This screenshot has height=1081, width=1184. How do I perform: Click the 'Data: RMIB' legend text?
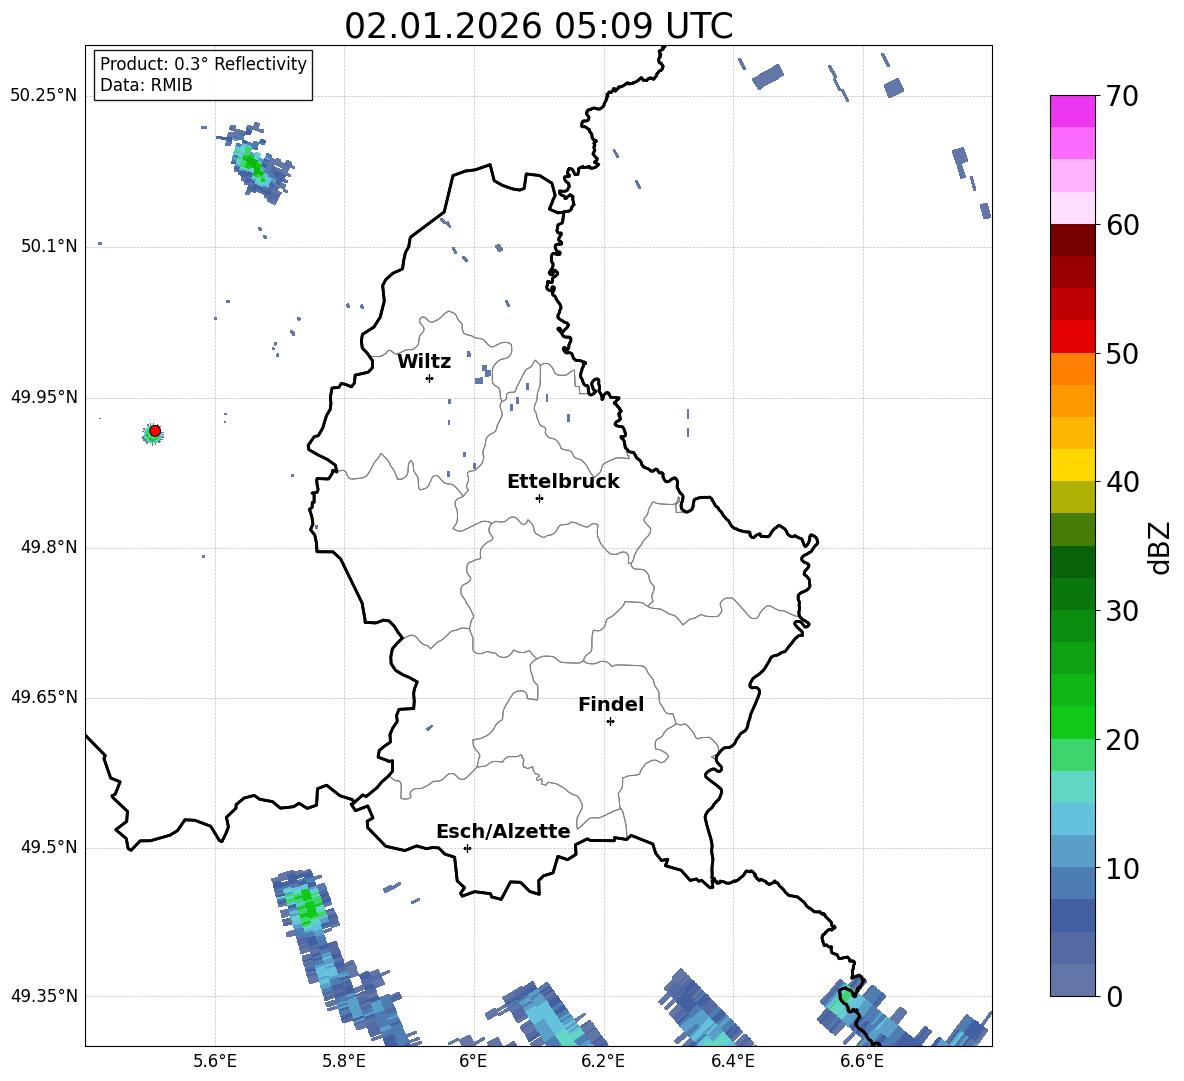146,85
